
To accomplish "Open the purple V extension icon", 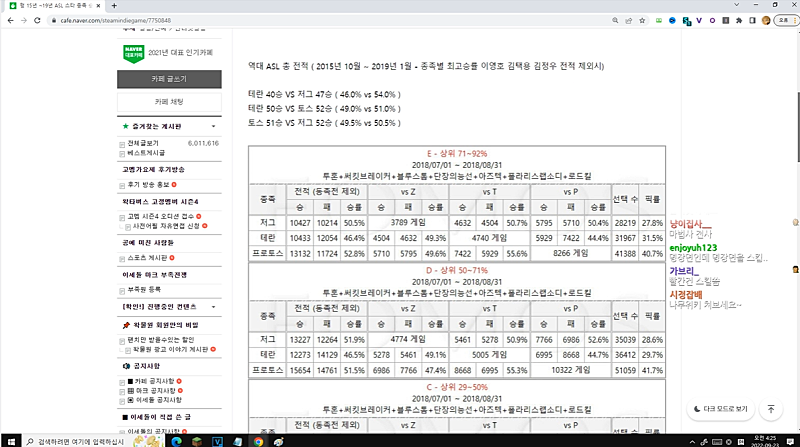I will 699,20.
